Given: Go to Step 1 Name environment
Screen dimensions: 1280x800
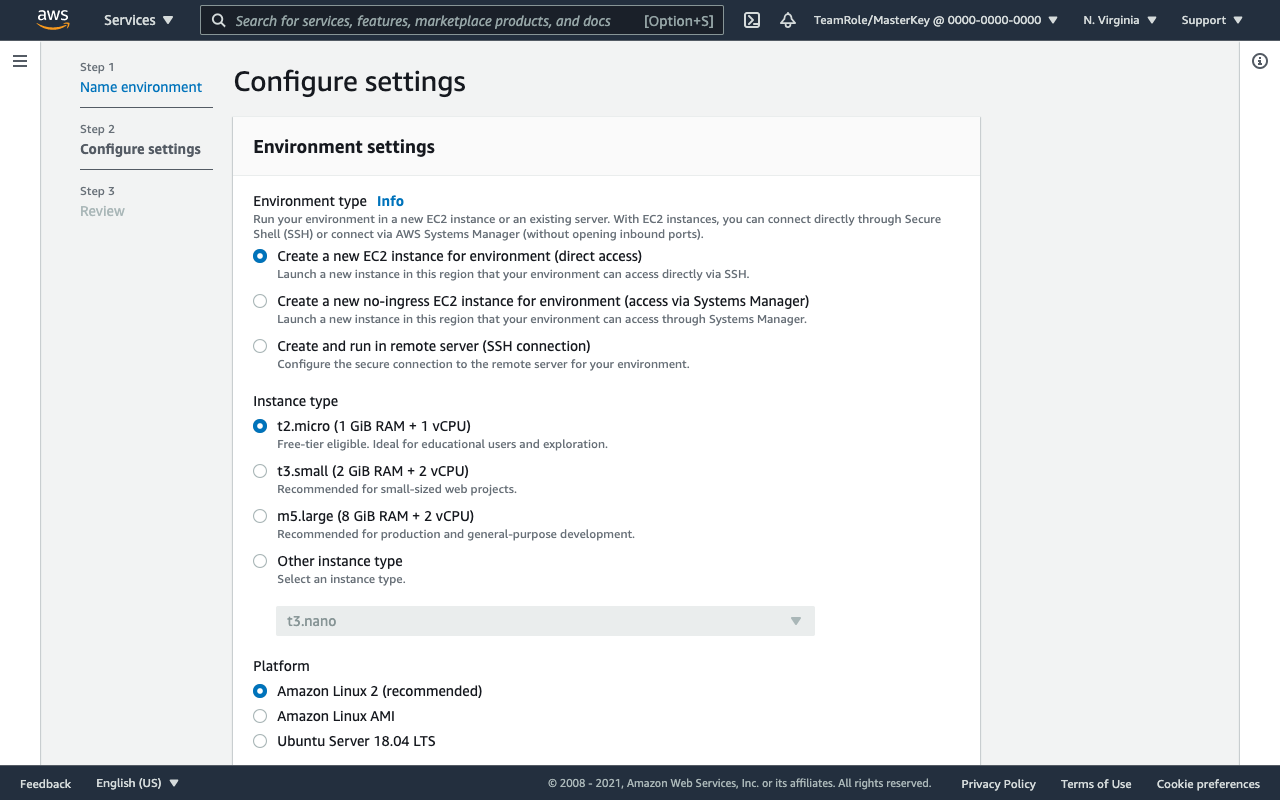Looking at the screenshot, I should pos(141,87).
